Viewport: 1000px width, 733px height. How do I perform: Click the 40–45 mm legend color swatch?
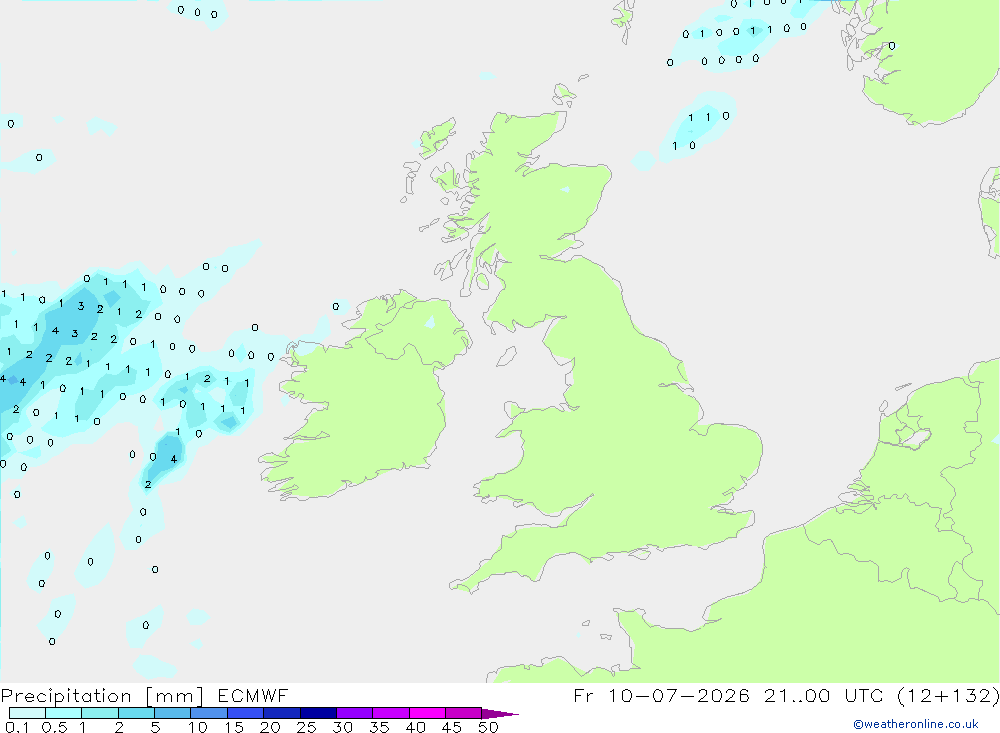pos(427,713)
